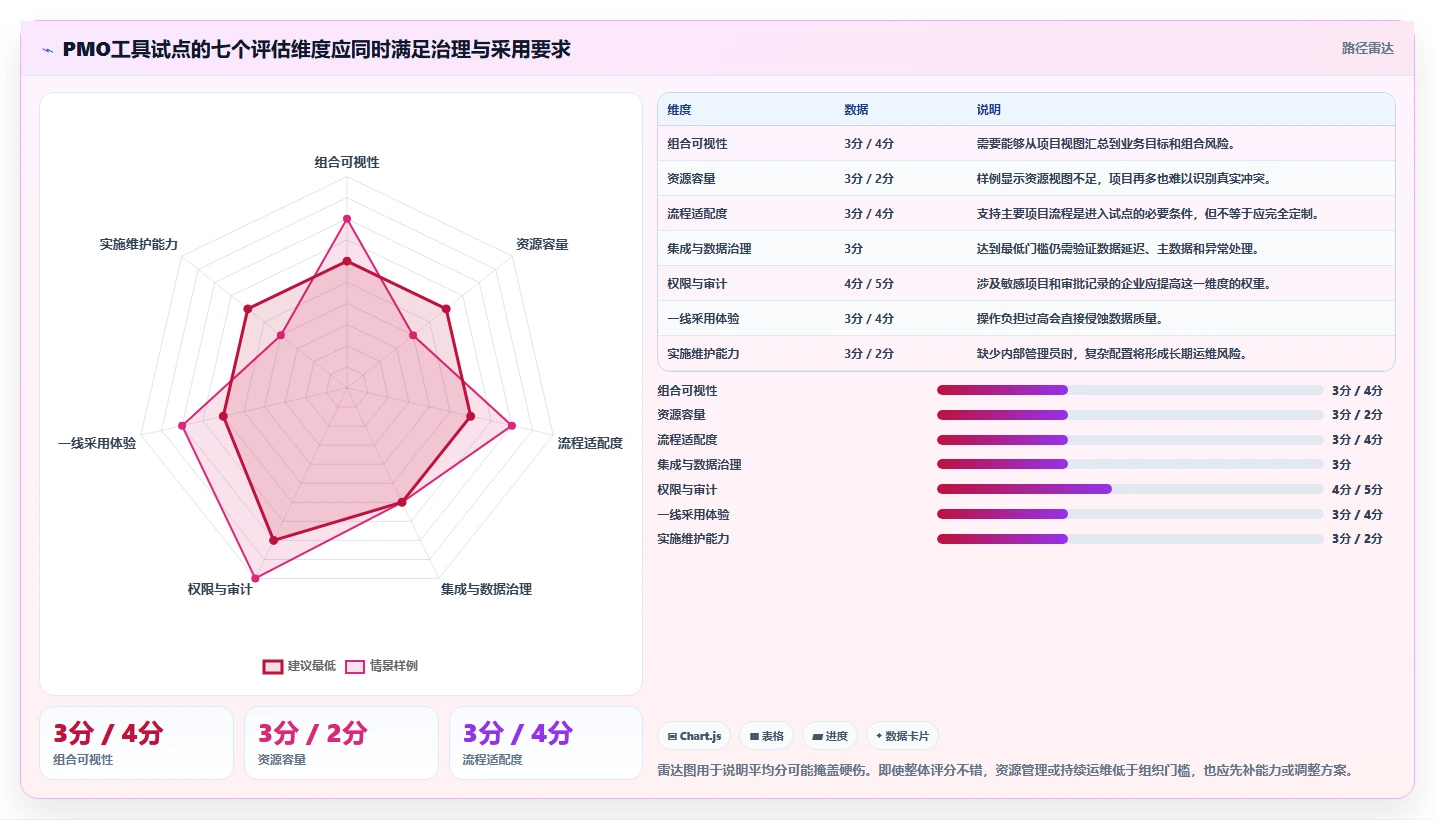Toggle the 情景样例 legend series
The height and width of the screenshot is (820, 1435).
(381, 666)
